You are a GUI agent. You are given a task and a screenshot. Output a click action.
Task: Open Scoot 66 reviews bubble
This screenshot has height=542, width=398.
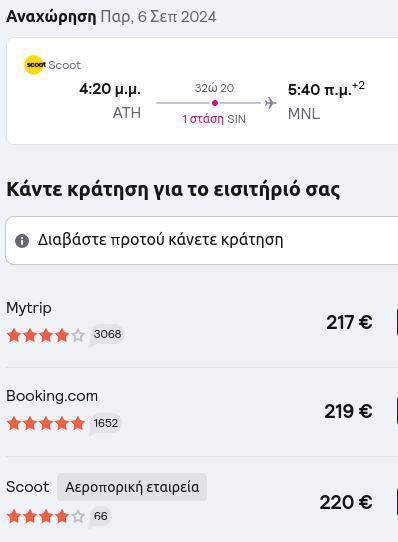(100, 516)
